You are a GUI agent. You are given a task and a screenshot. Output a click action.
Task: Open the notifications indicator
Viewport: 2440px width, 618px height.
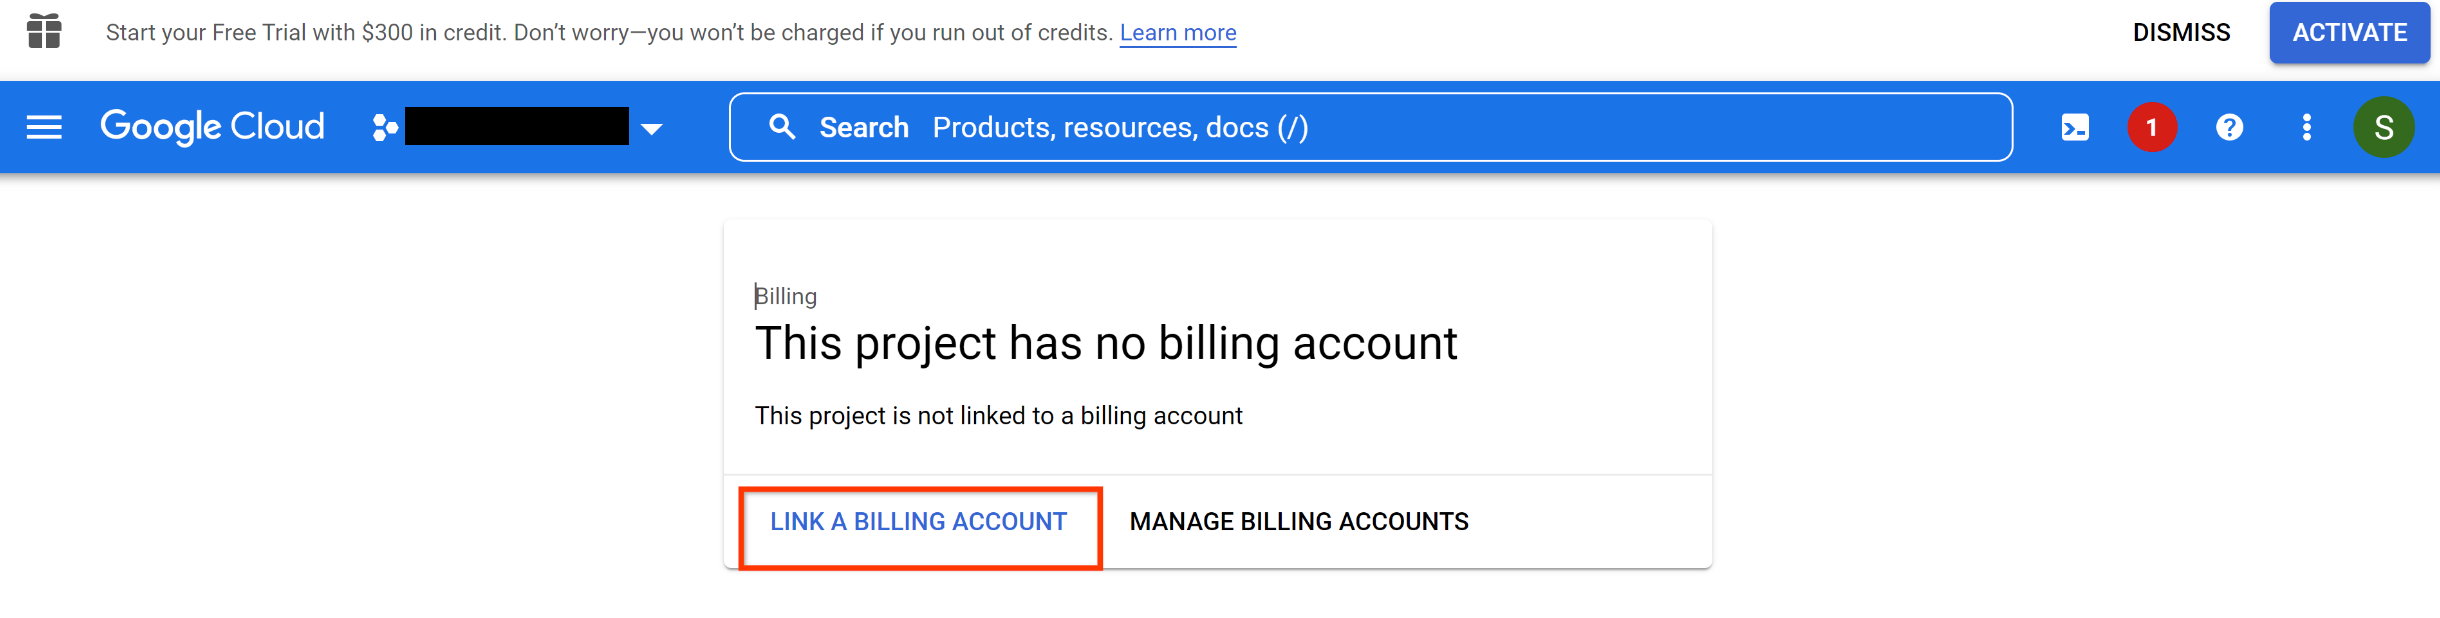[x=2152, y=127]
